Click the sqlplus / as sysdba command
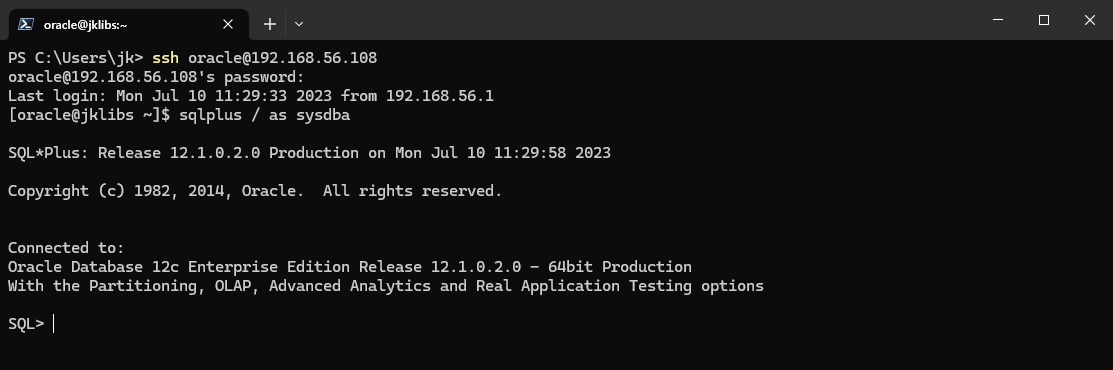Viewport: 1113px width, 370px height. click(x=265, y=115)
